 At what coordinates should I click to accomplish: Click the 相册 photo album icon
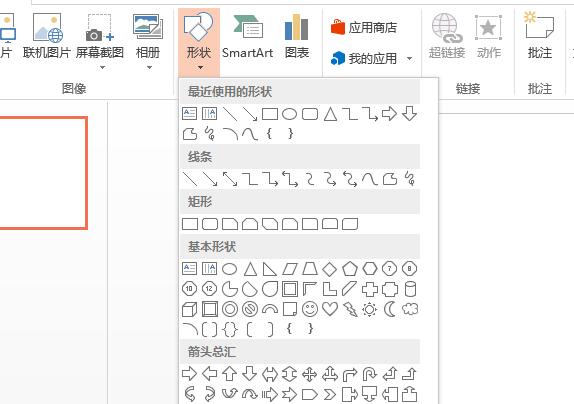click(148, 26)
